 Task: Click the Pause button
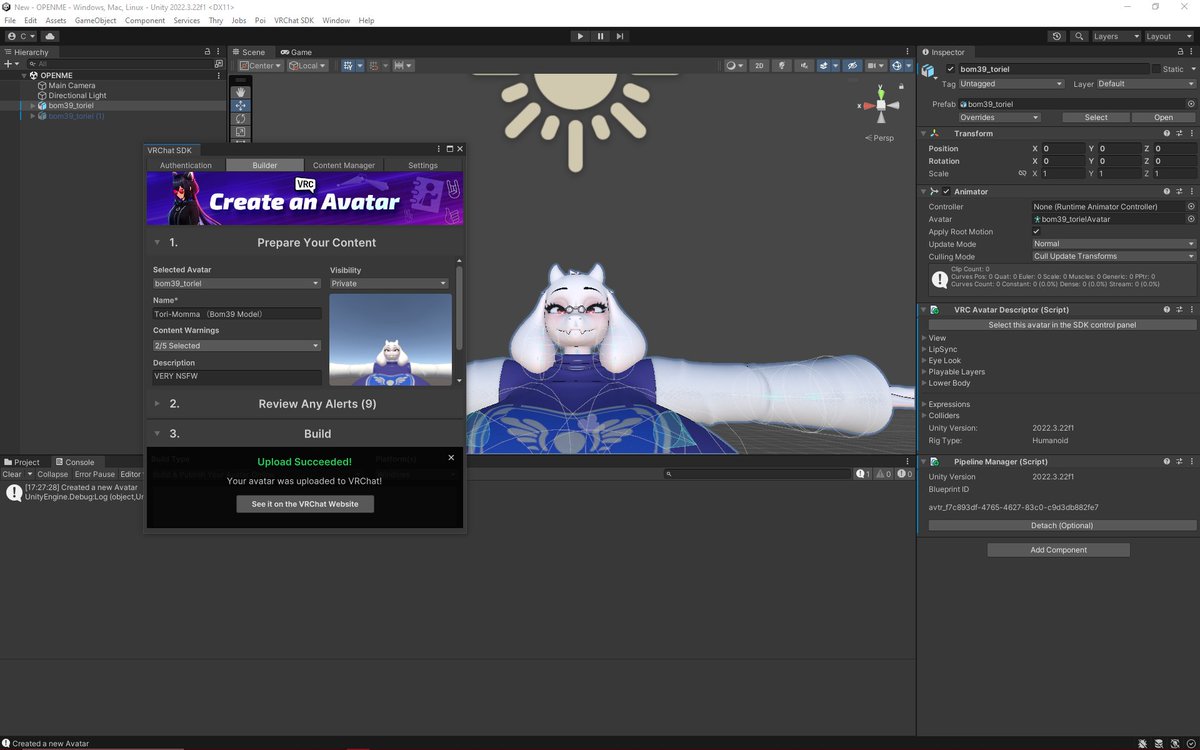tap(600, 36)
